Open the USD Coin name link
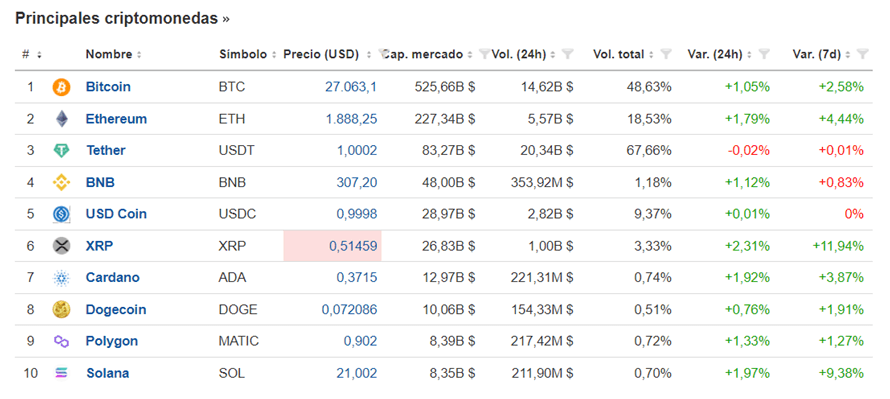The width and height of the screenshot is (890, 399). [116, 214]
